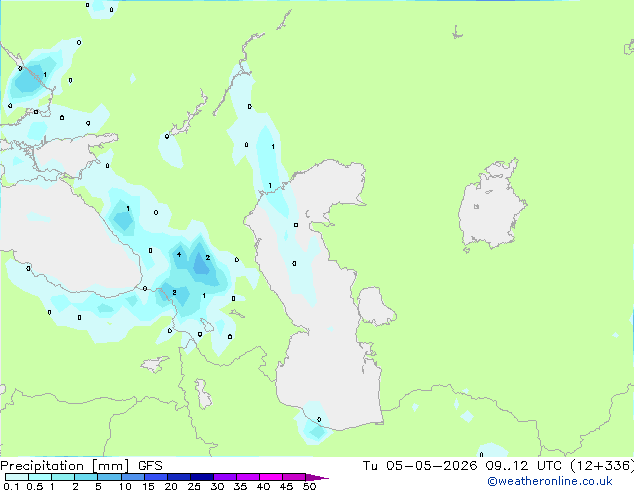Click the '35' legend scale label
The image size is (634, 490).
(x=240, y=486)
